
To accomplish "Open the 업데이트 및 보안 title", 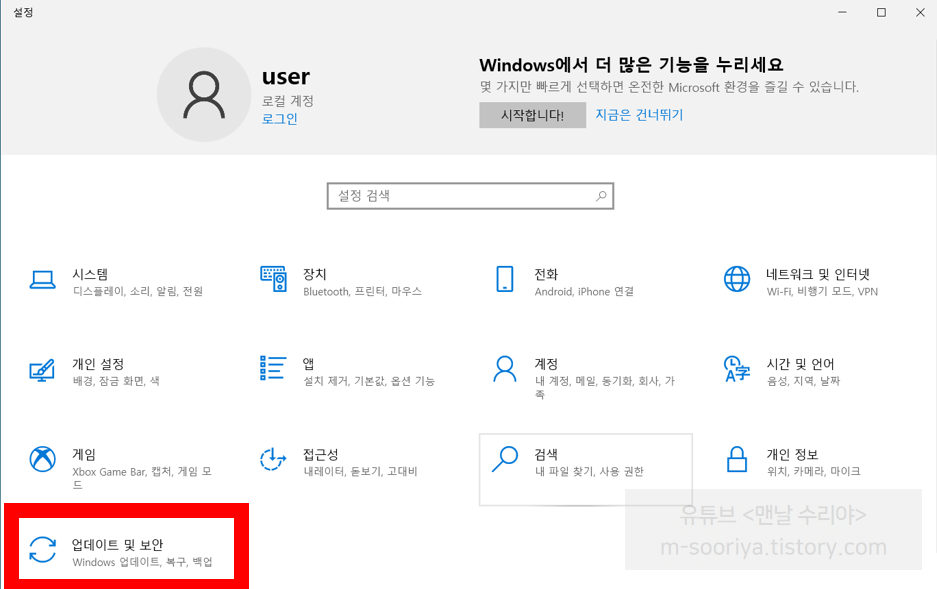I will (117, 545).
